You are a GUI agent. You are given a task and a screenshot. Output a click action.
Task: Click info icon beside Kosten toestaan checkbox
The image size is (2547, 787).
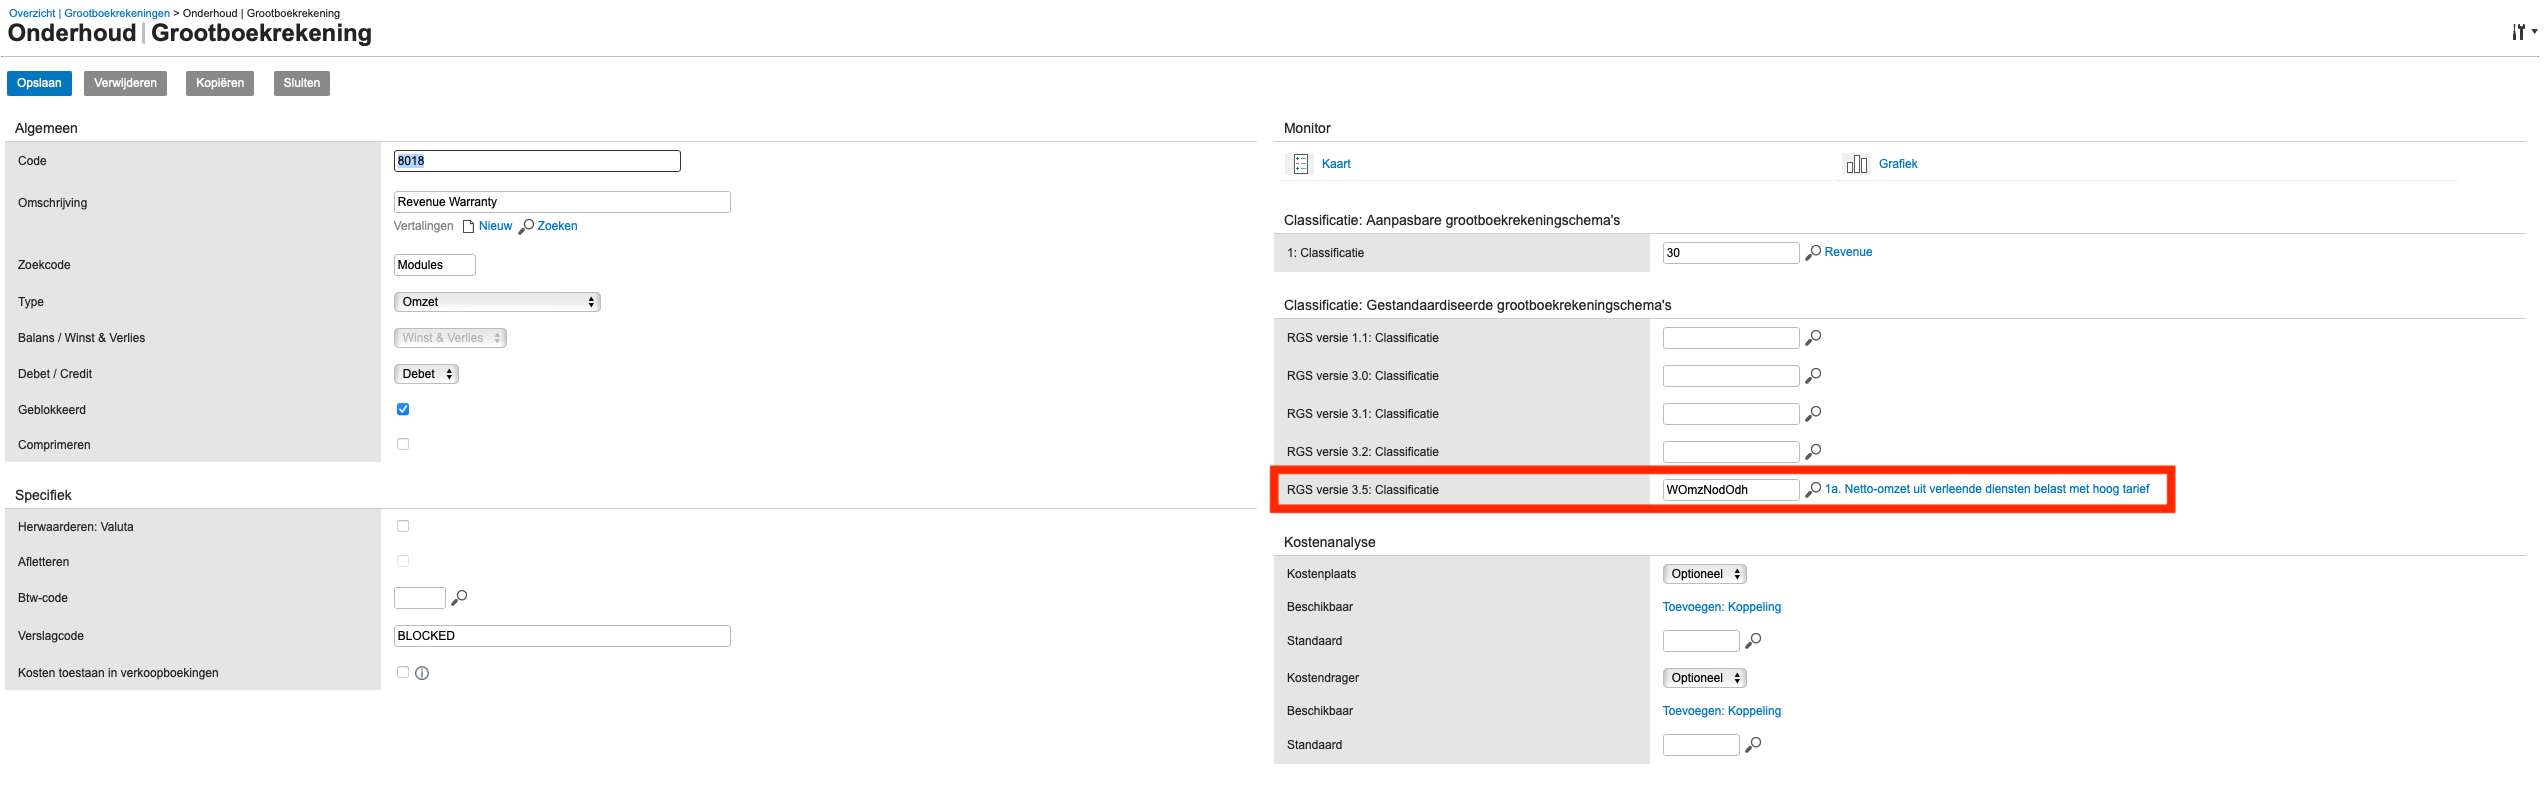tap(422, 673)
